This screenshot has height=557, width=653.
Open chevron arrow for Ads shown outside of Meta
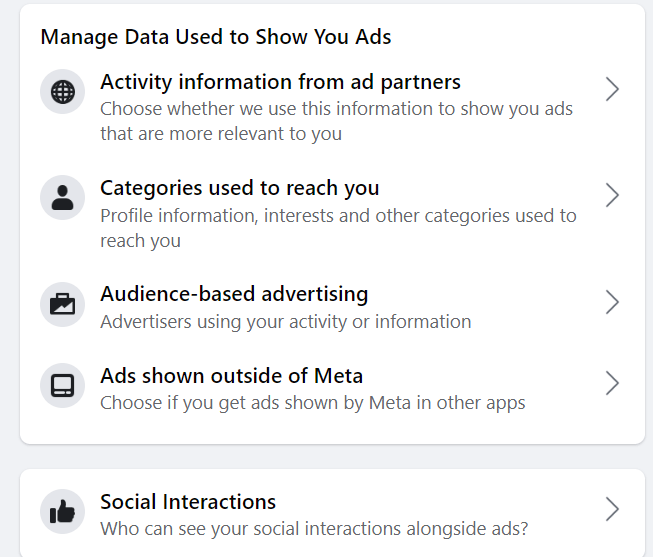click(x=613, y=383)
